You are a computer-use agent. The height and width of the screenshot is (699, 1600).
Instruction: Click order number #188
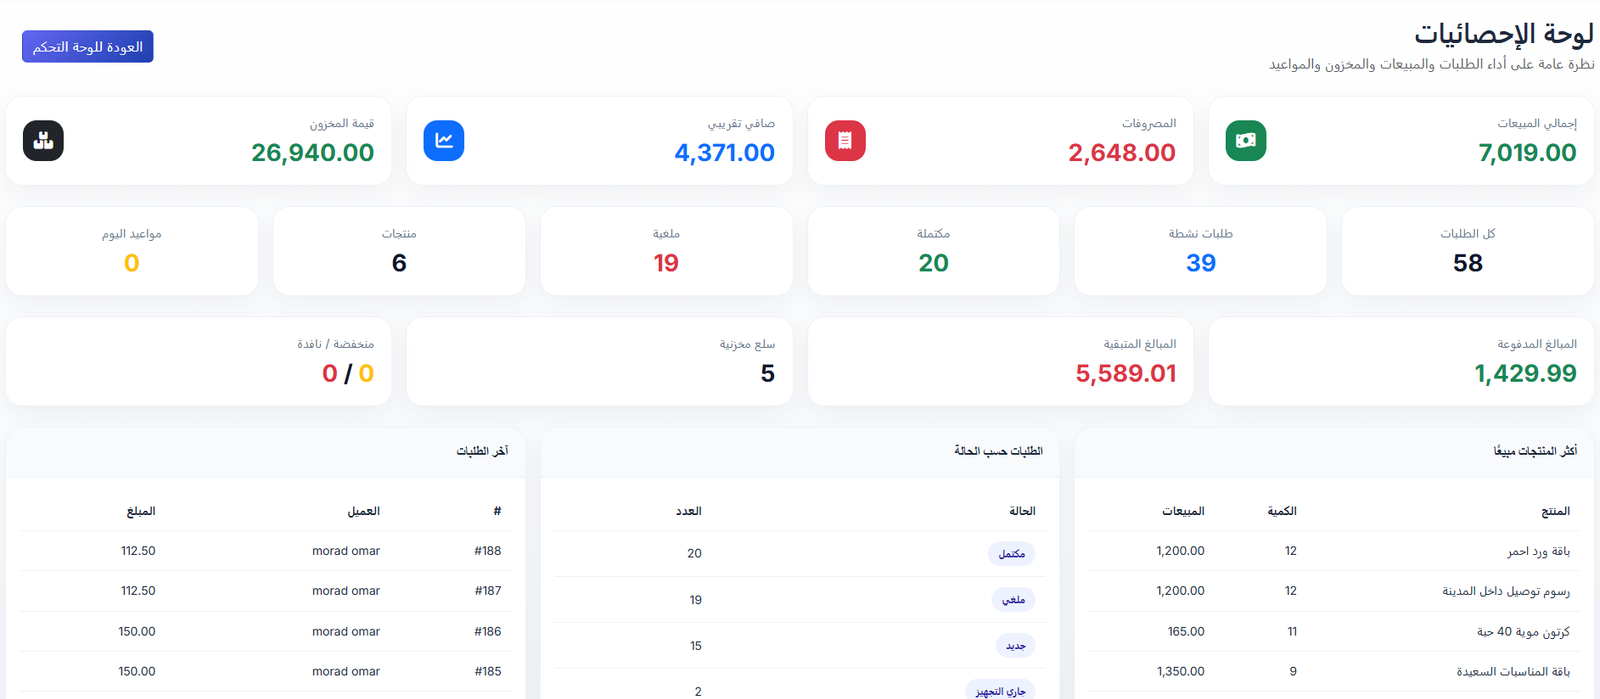click(x=488, y=551)
